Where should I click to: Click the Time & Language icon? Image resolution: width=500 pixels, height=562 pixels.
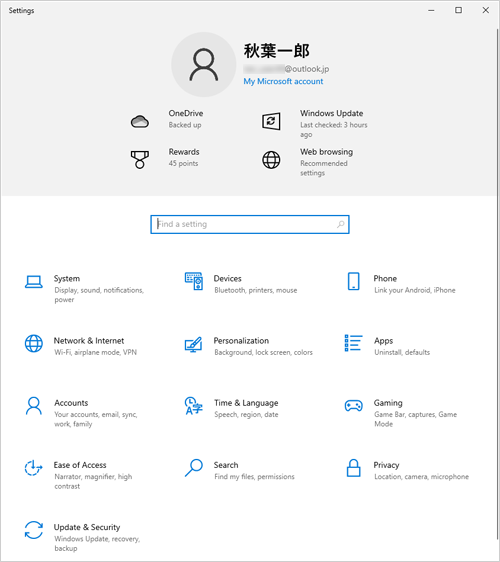coord(194,406)
